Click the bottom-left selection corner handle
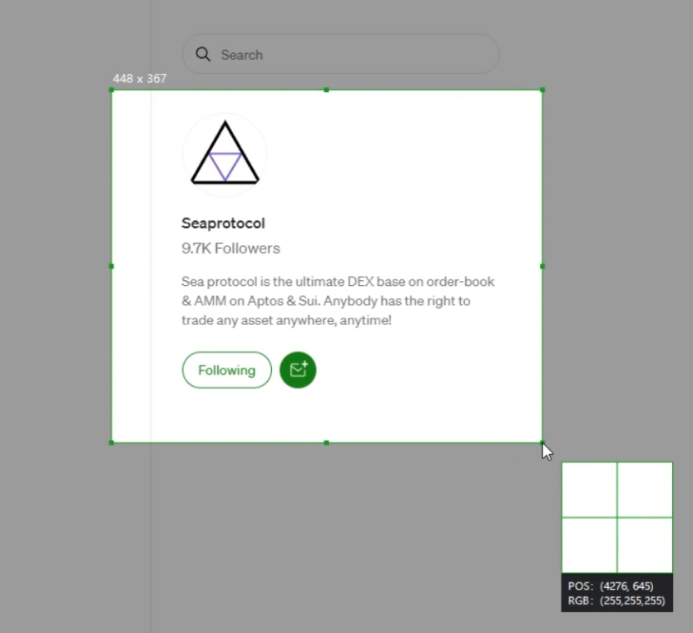The height and width of the screenshot is (633, 693). (x=111, y=442)
